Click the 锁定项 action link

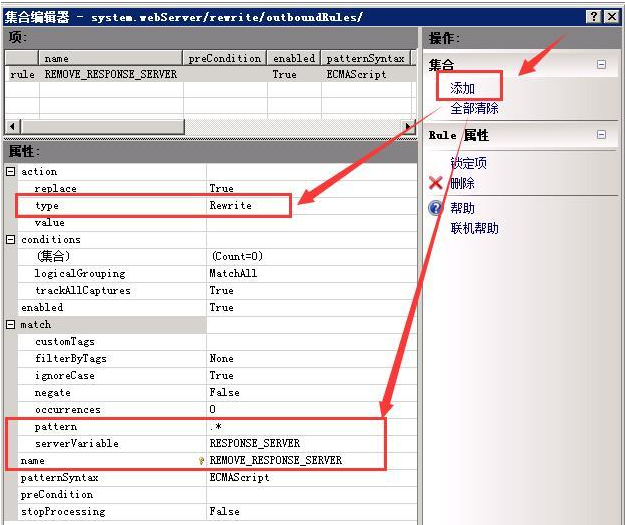pyautogui.click(x=468, y=163)
